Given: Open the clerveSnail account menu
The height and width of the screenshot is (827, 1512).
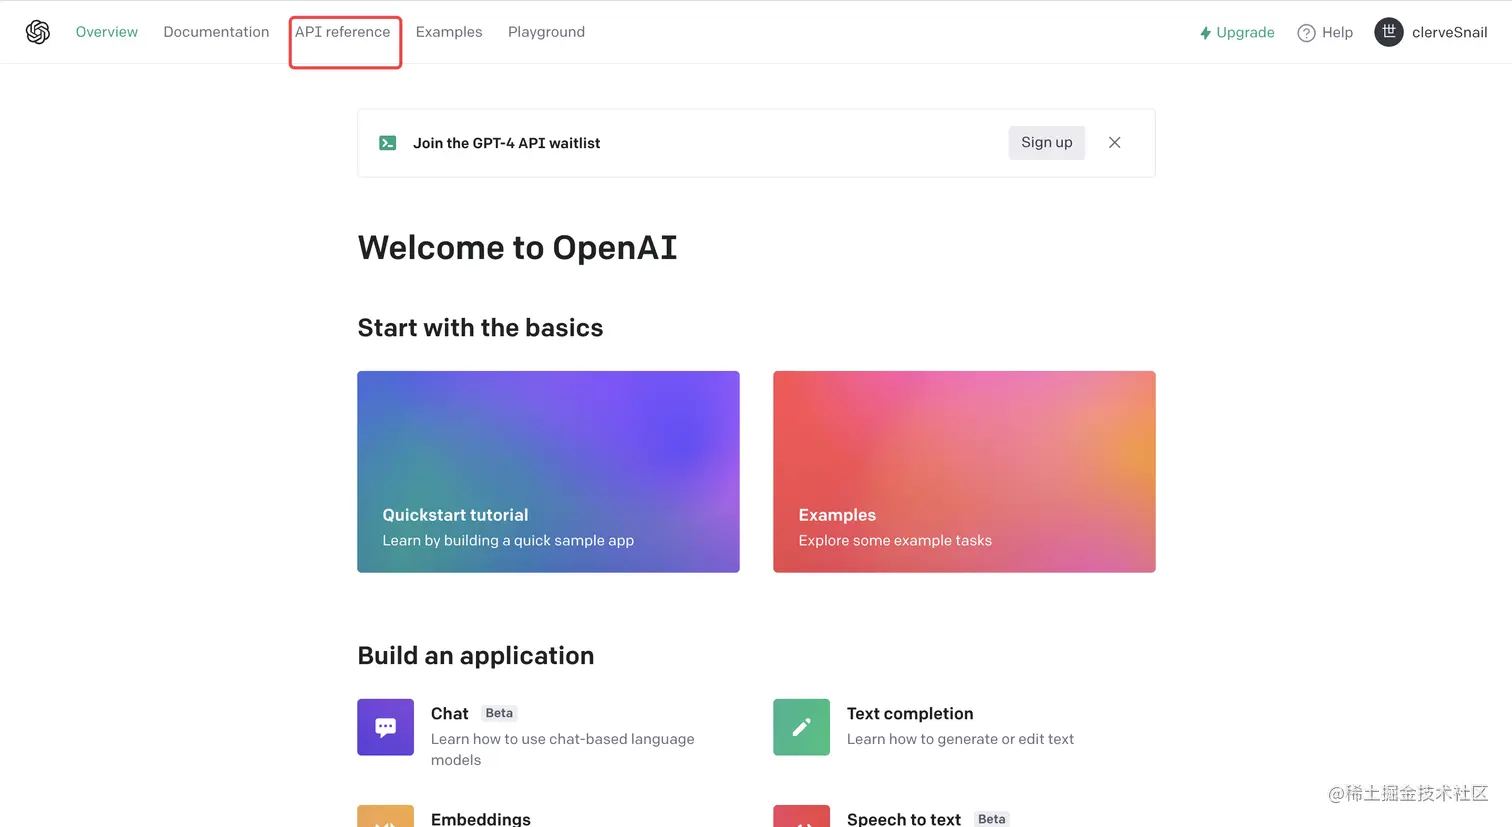Looking at the screenshot, I should [1431, 32].
